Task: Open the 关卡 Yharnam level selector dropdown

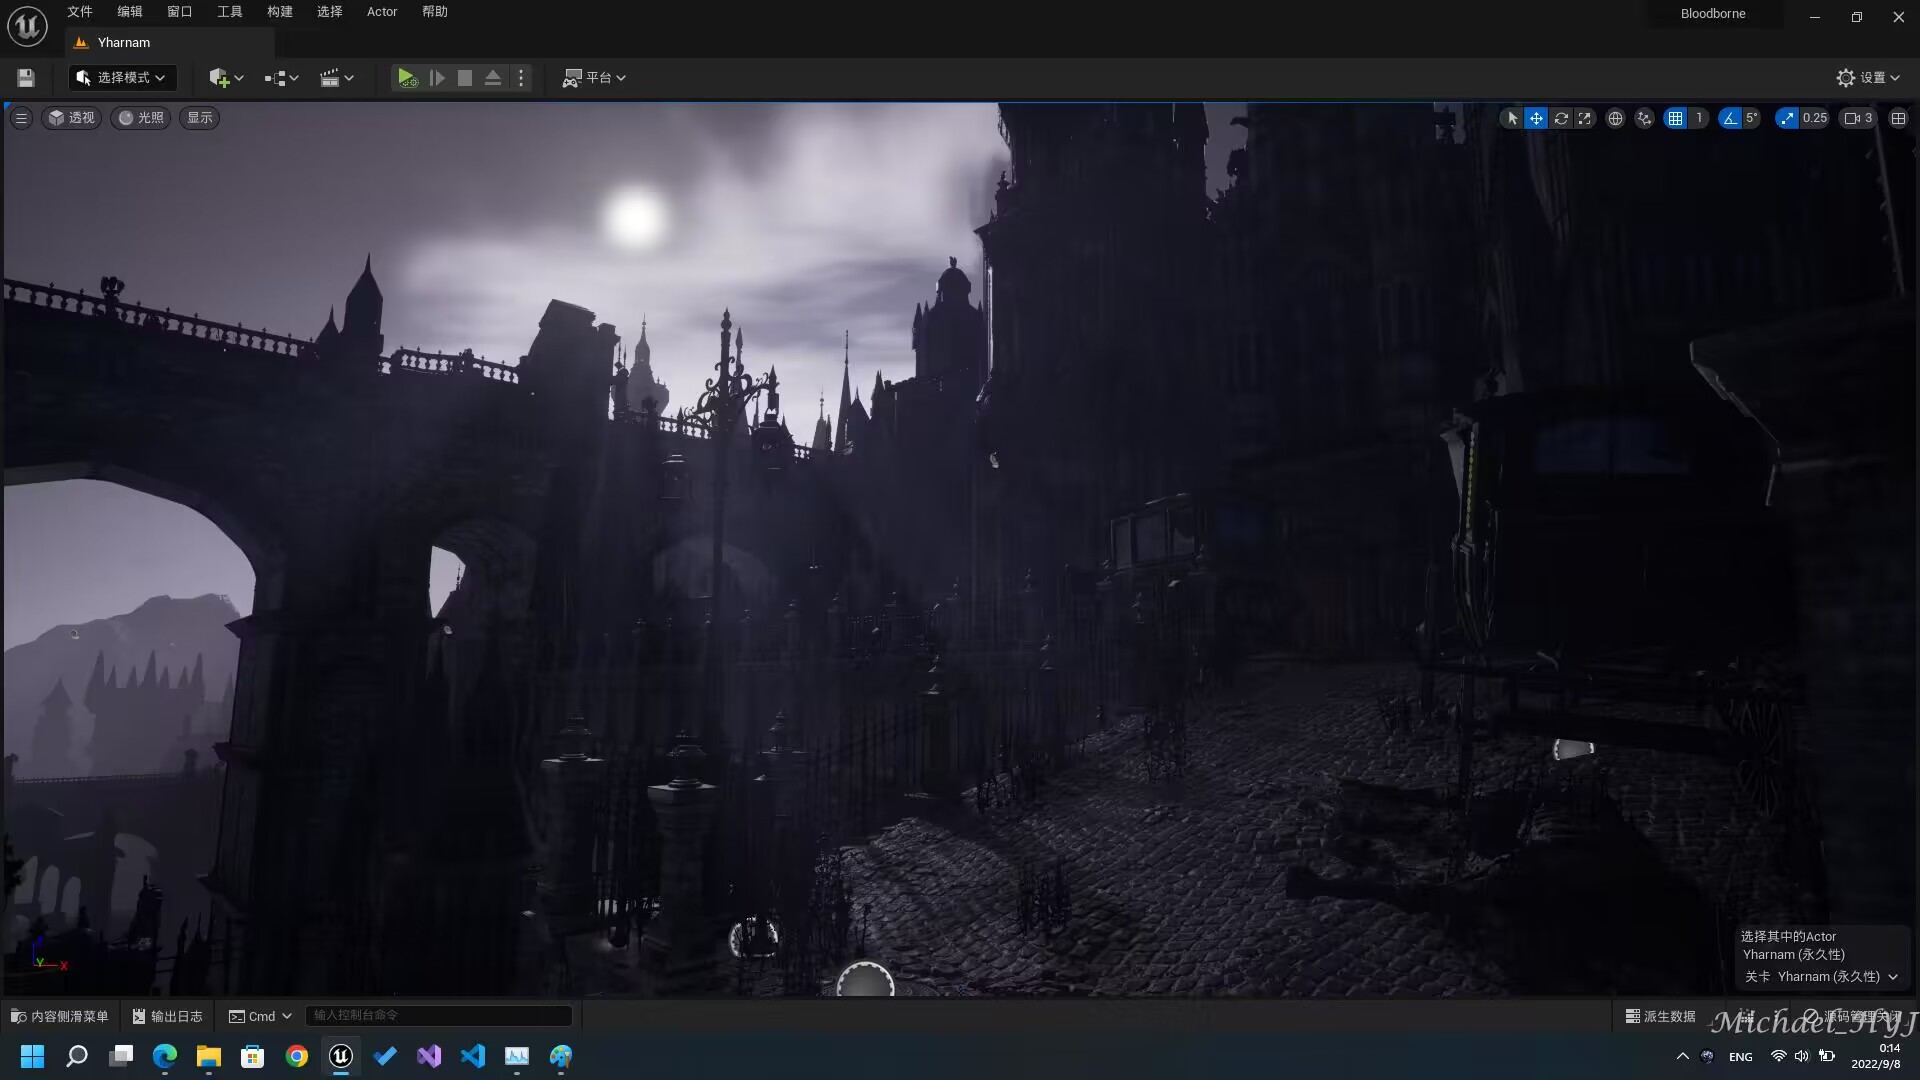Action: 1821,977
